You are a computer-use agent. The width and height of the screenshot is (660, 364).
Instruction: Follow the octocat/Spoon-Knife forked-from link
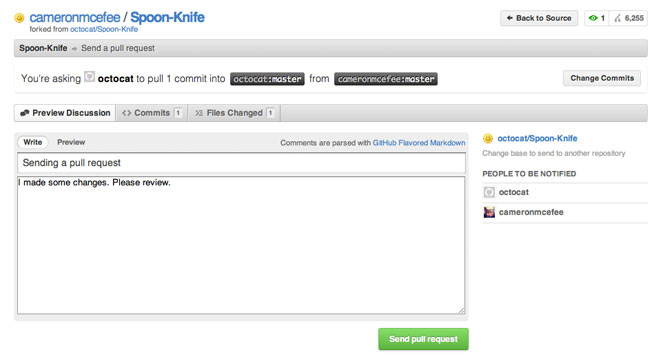(104, 29)
